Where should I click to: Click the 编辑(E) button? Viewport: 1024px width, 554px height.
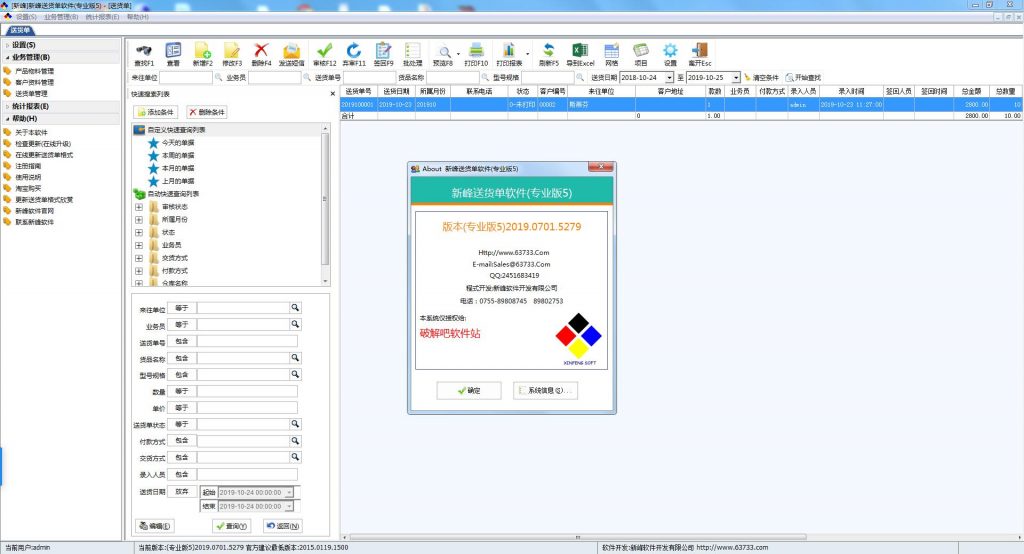click(x=155, y=526)
